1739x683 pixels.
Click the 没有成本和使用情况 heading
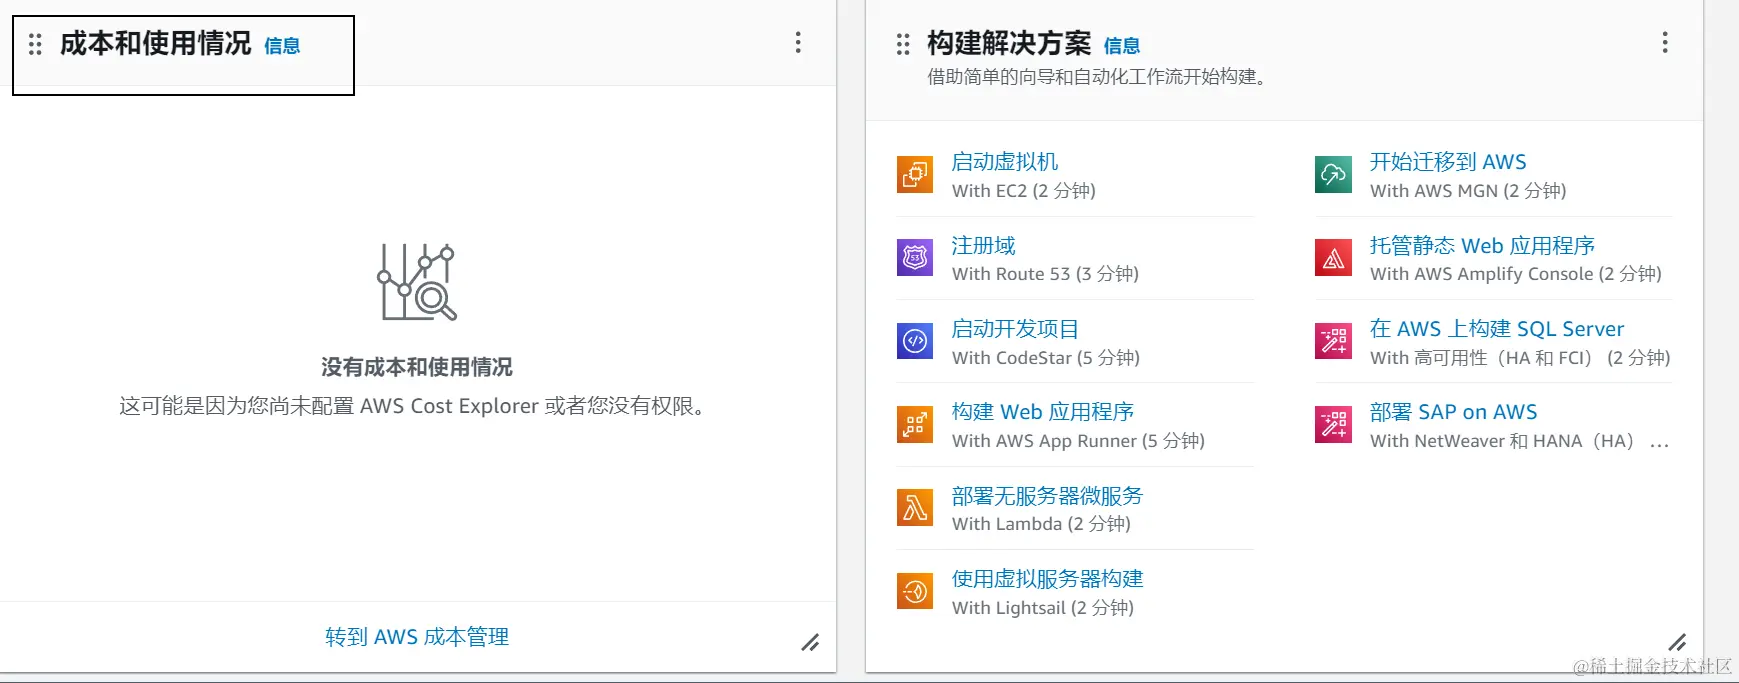(x=417, y=367)
